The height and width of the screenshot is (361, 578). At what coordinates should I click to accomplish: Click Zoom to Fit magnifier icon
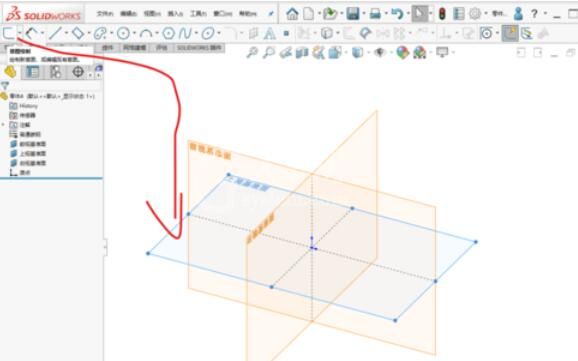(x=252, y=53)
